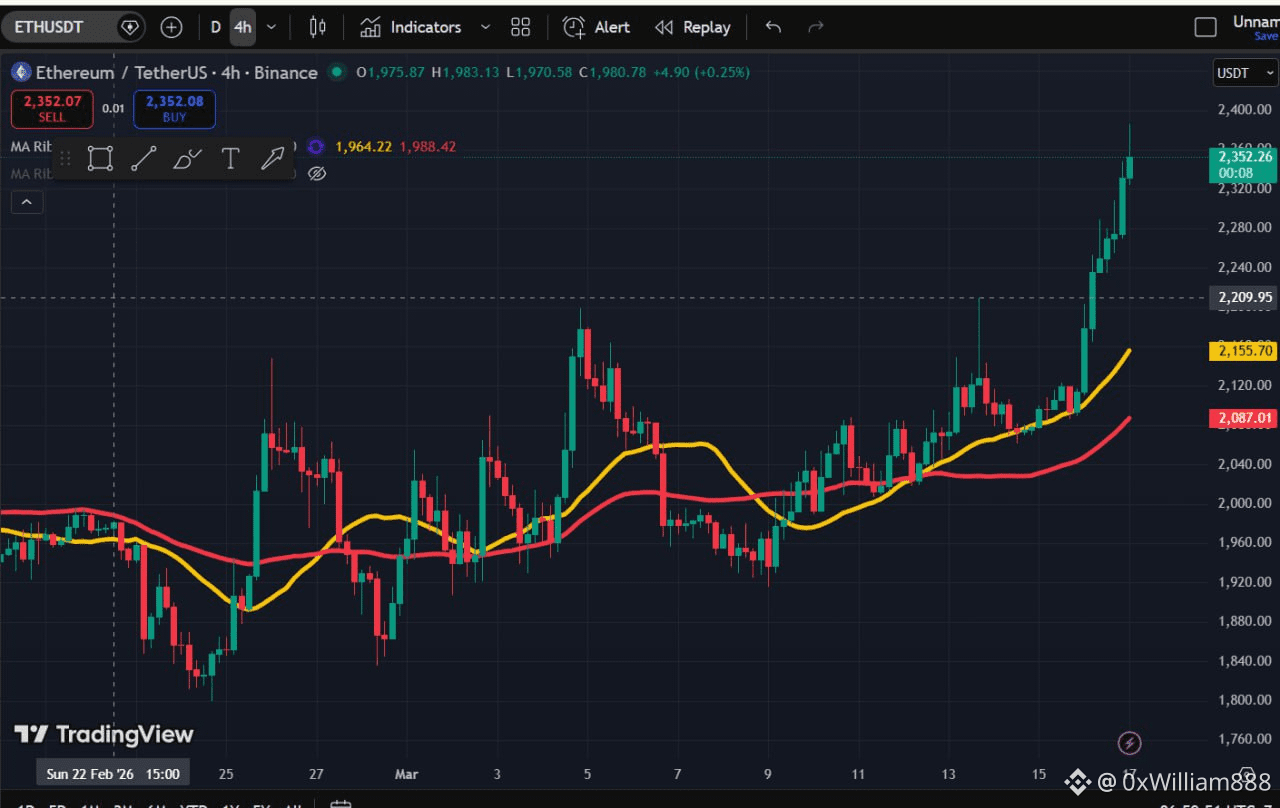This screenshot has width=1280, height=808.
Task: Click the red 1,988.42 MA value
Action: click(428, 146)
